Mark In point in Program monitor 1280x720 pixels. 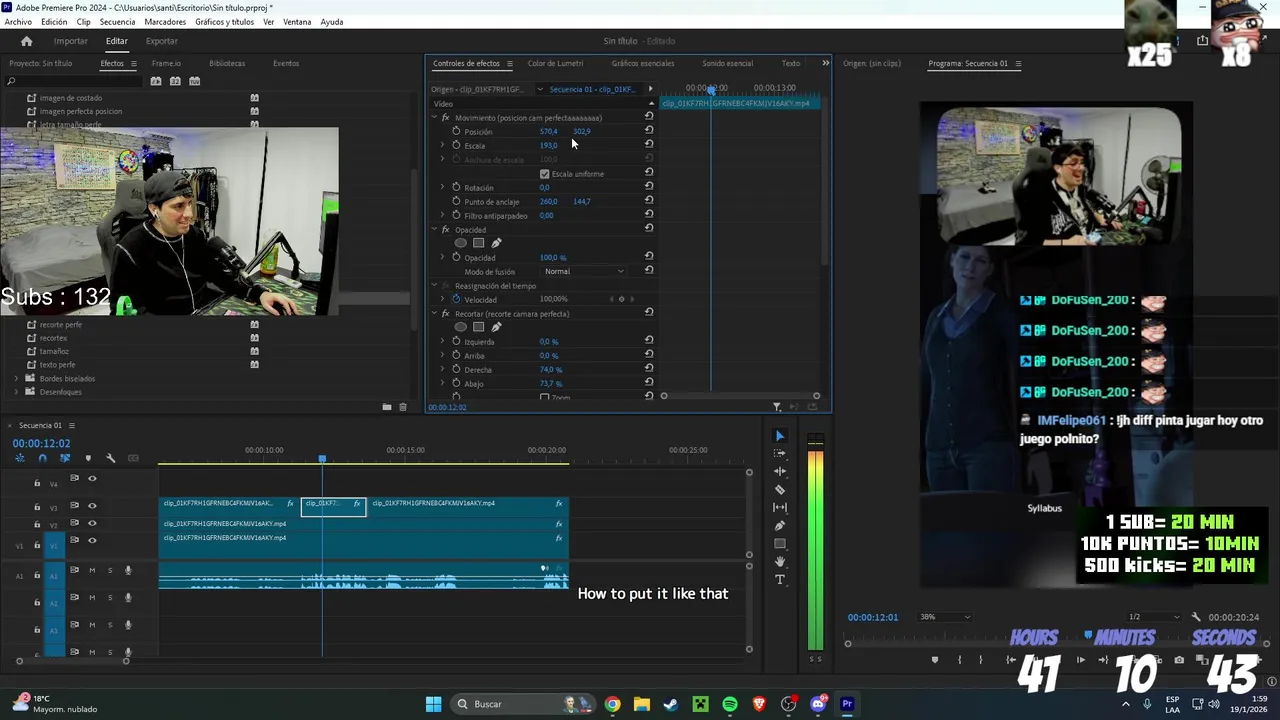point(959,660)
